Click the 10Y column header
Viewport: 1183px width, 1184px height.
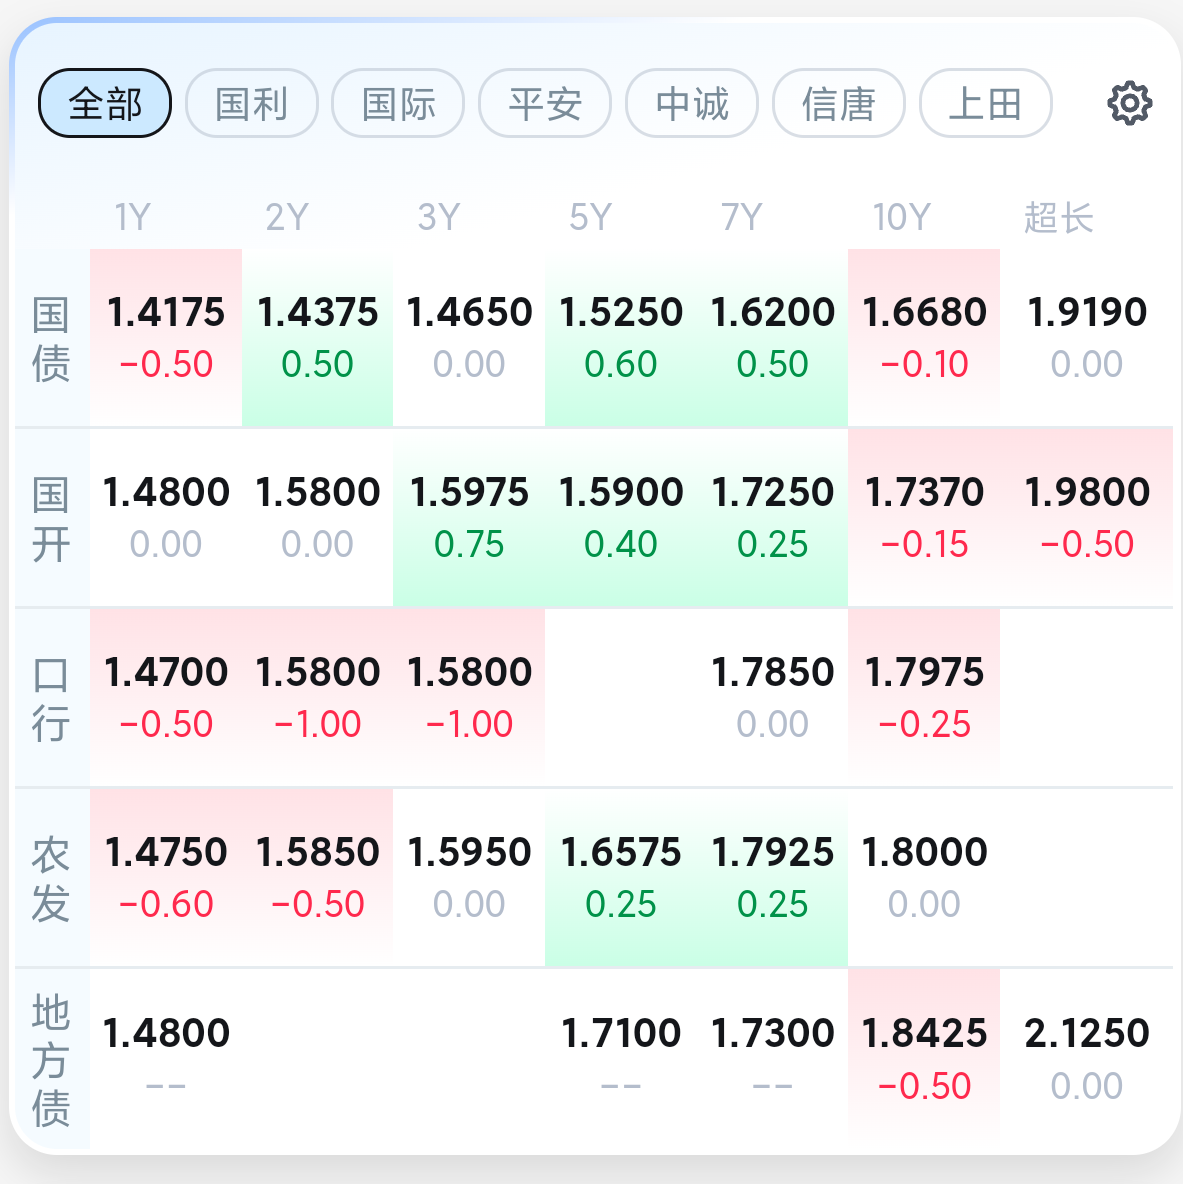coord(901,217)
